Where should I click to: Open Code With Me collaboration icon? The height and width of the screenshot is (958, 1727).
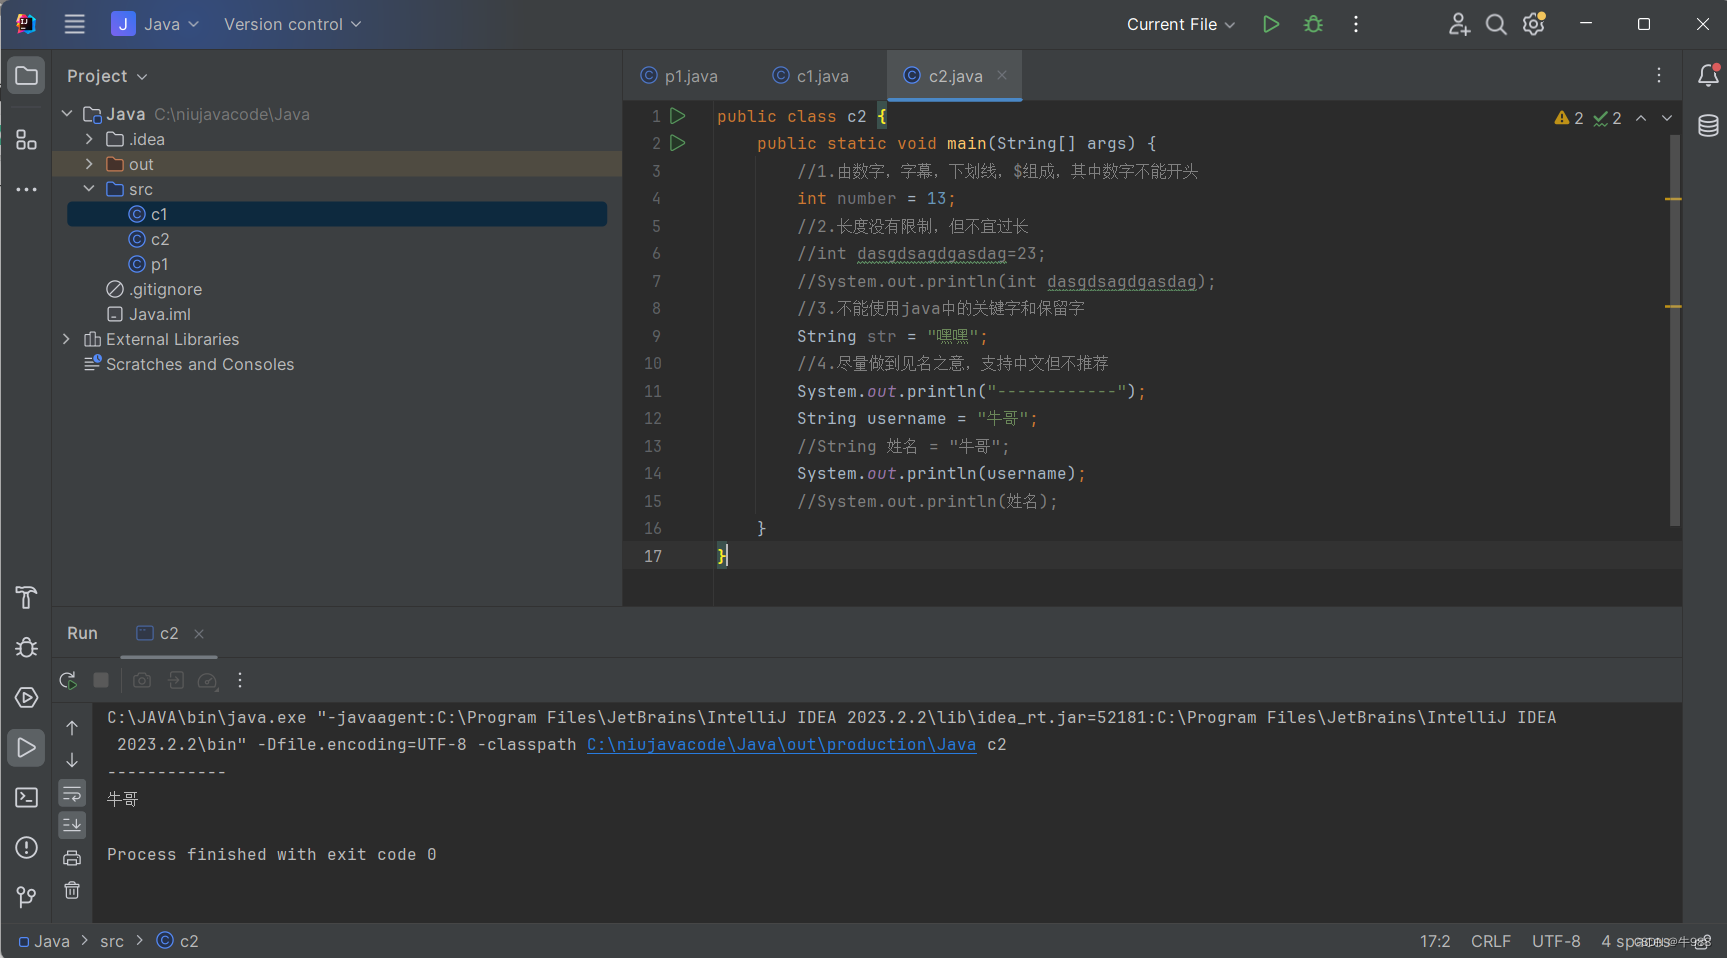(x=1458, y=24)
